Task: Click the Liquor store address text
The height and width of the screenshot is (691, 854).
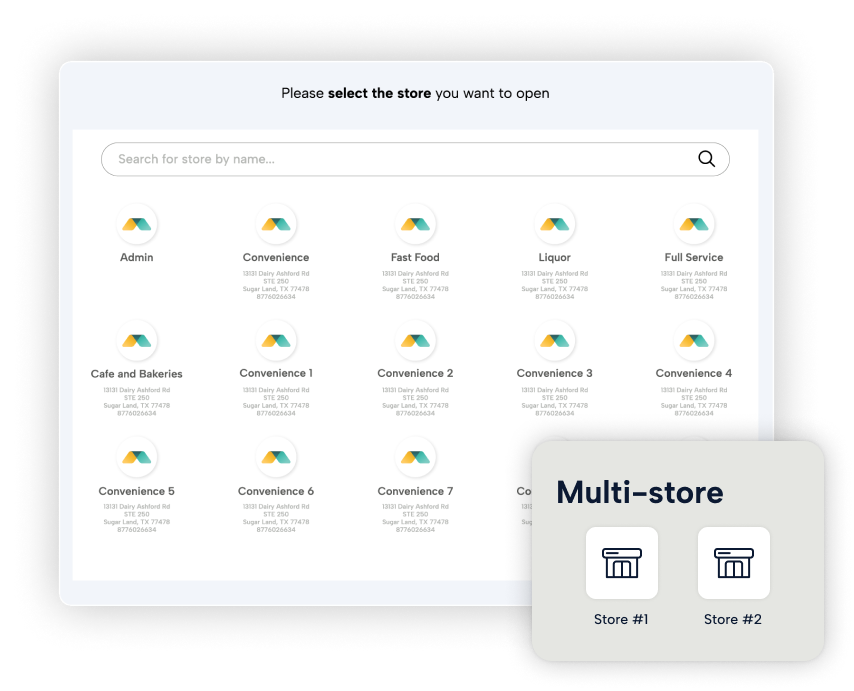Action: click(554, 285)
